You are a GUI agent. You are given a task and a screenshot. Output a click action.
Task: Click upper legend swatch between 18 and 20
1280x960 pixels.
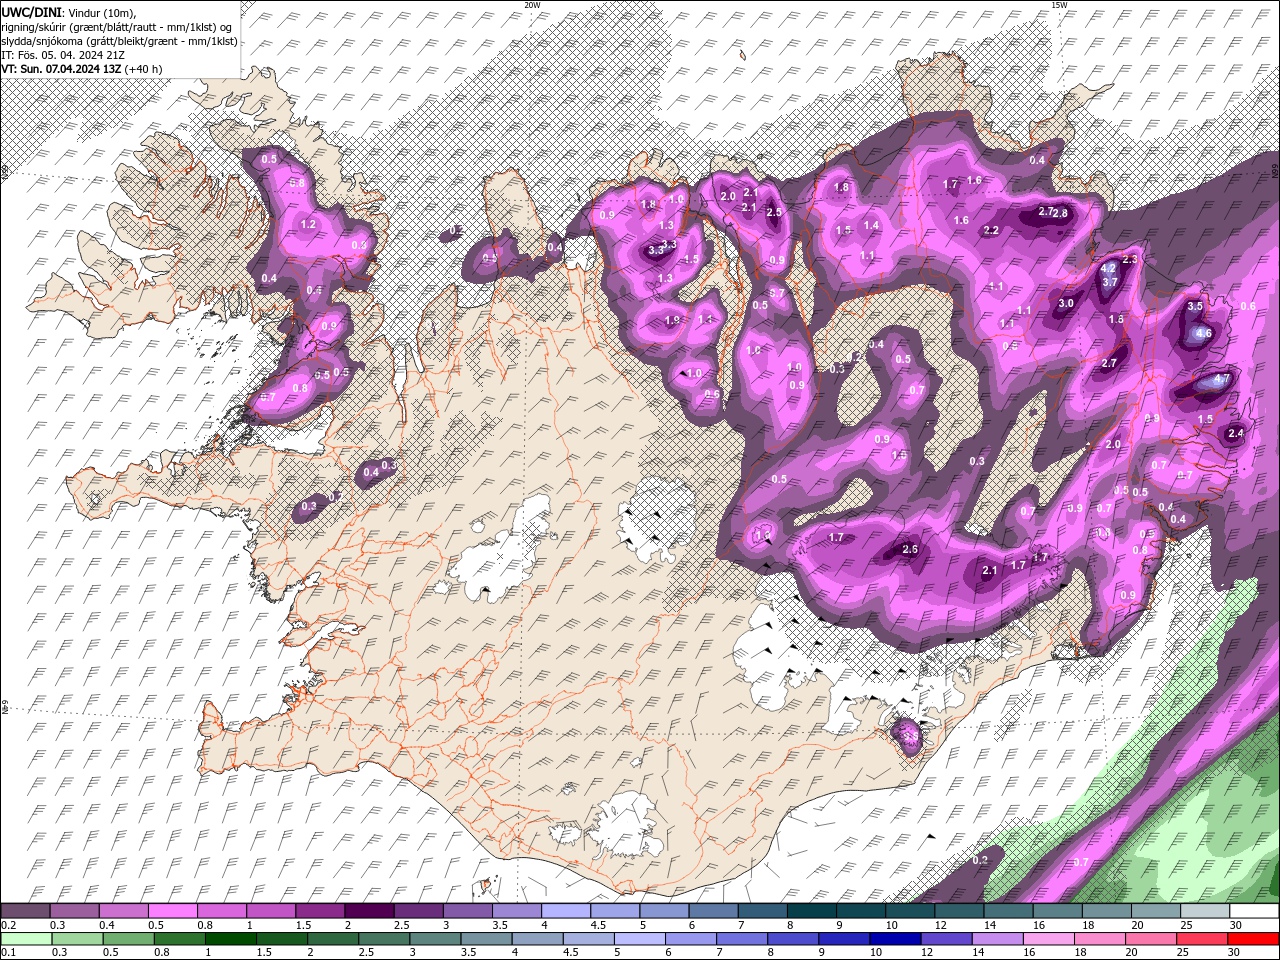(x=1106, y=911)
